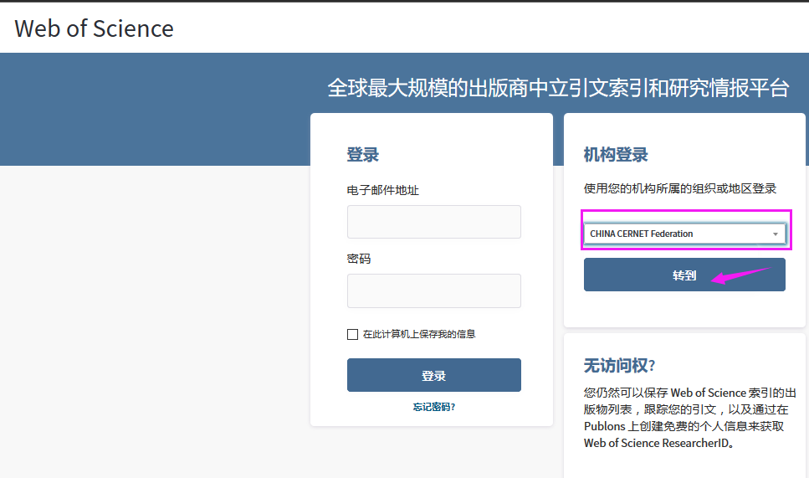The width and height of the screenshot is (809, 478).
Task: Click the banner headline 全球最大规模的出版商中立引文索引
Action: pyautogui.click(x=558, y=87)
